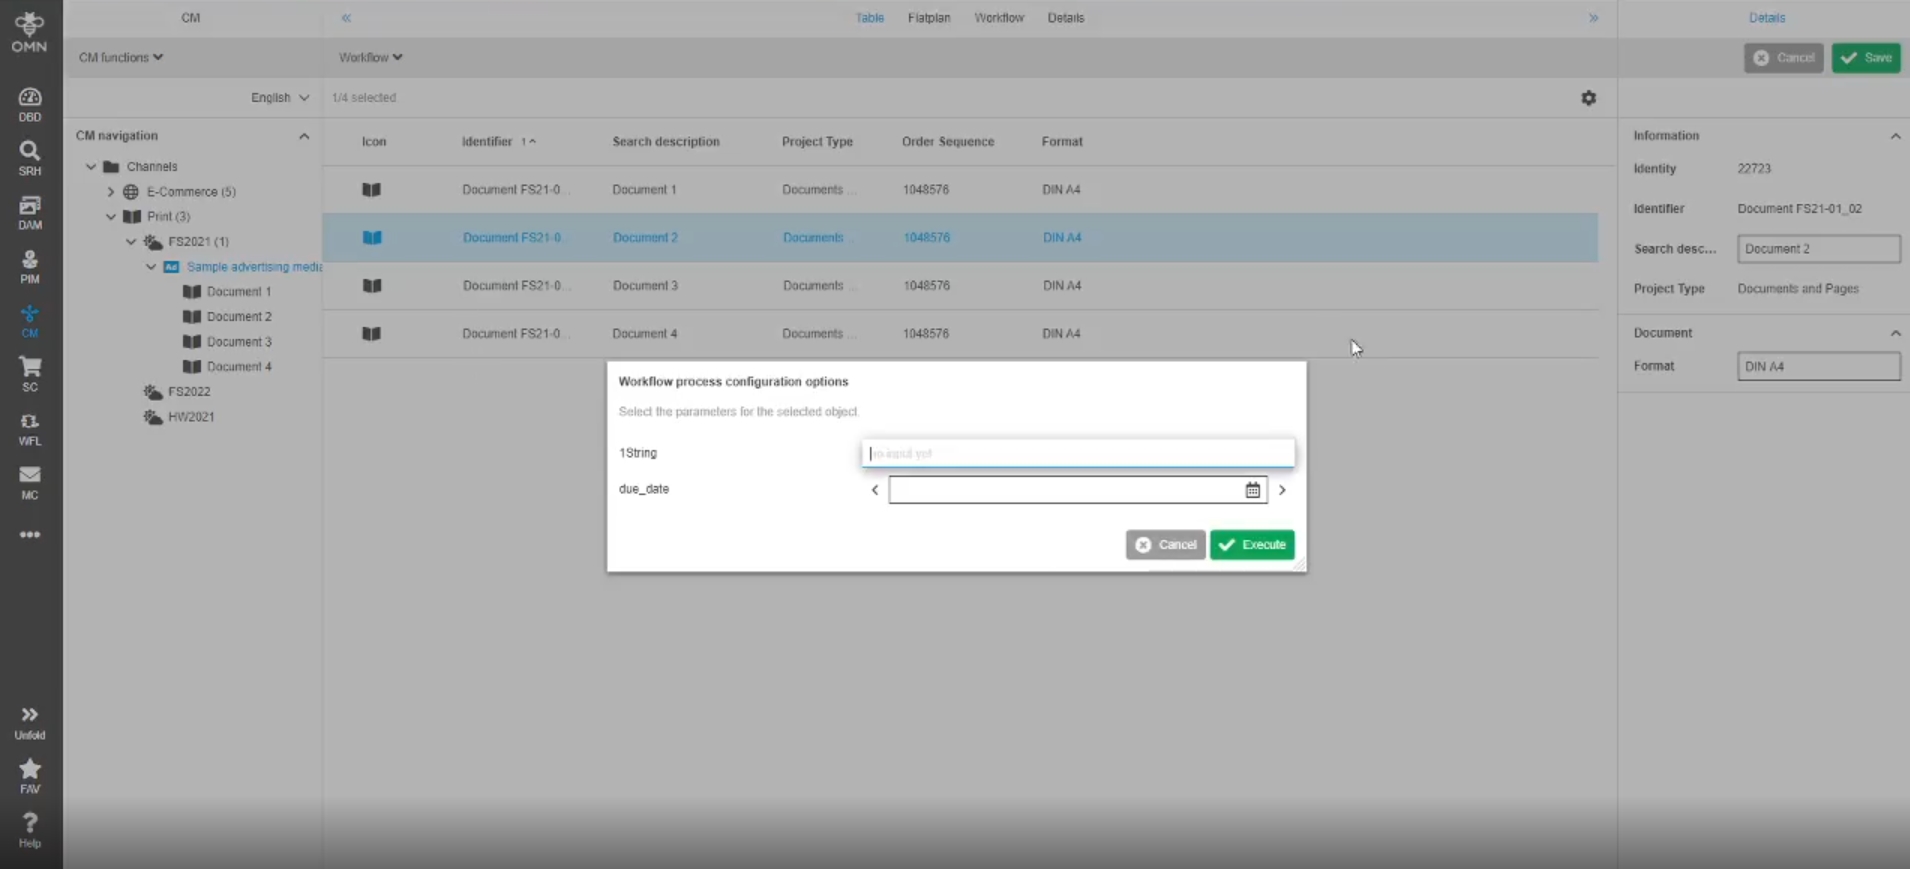Screen dimensions: 1910x869
Task: Switch to the Flatplan tab
Action: click(x=928, y=18)
